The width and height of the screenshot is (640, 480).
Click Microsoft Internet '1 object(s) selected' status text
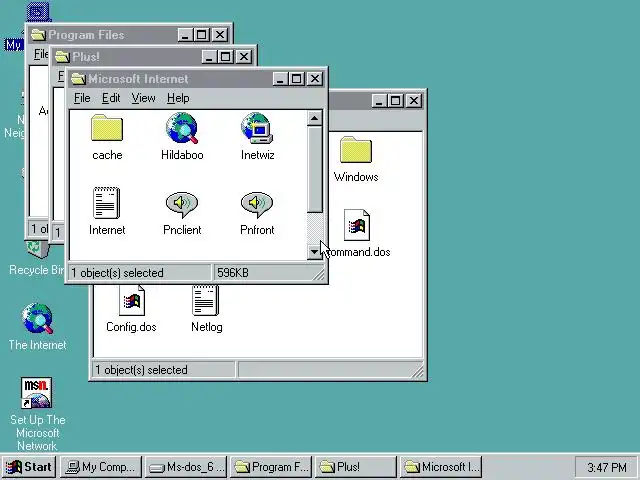[x=117, y=273]
